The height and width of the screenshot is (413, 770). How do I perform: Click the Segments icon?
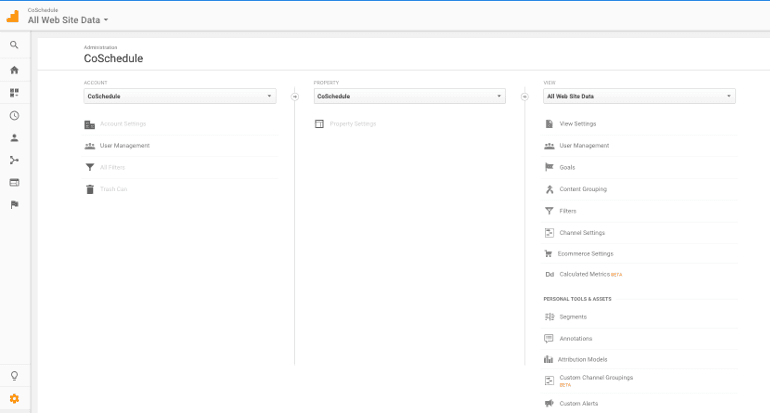point(549,317)
